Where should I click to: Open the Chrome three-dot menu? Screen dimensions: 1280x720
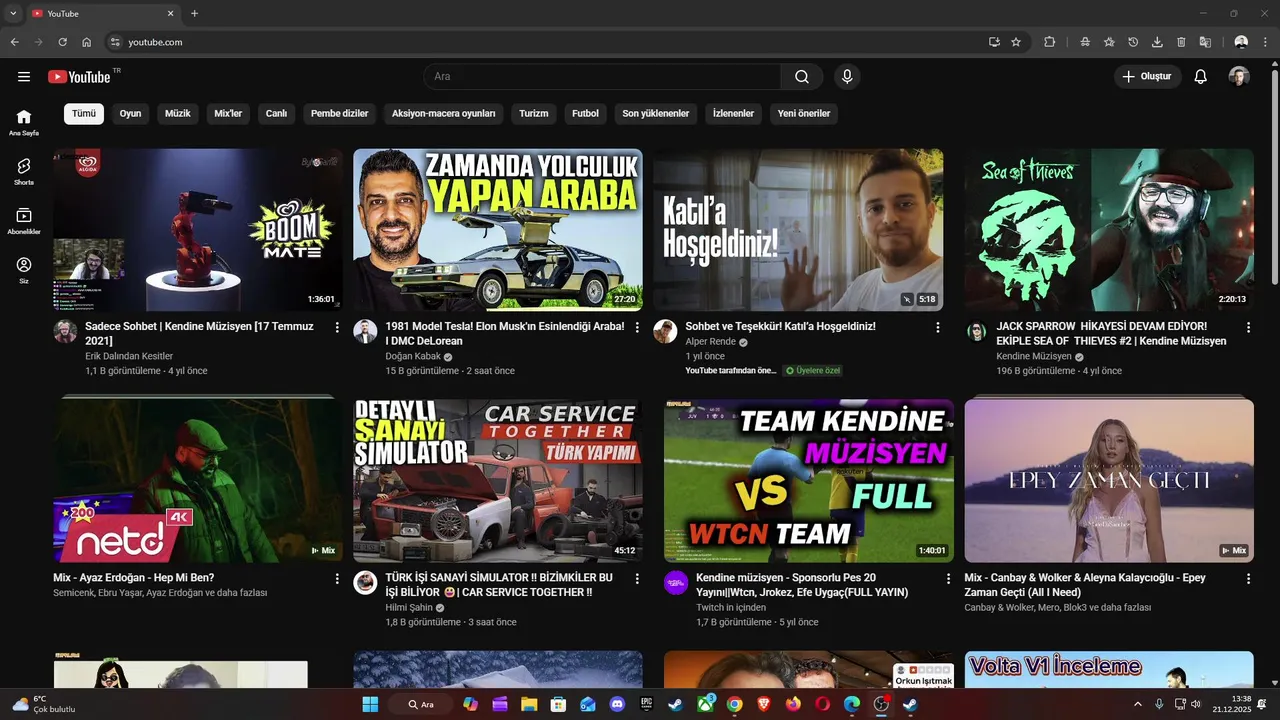point(1264,42)
